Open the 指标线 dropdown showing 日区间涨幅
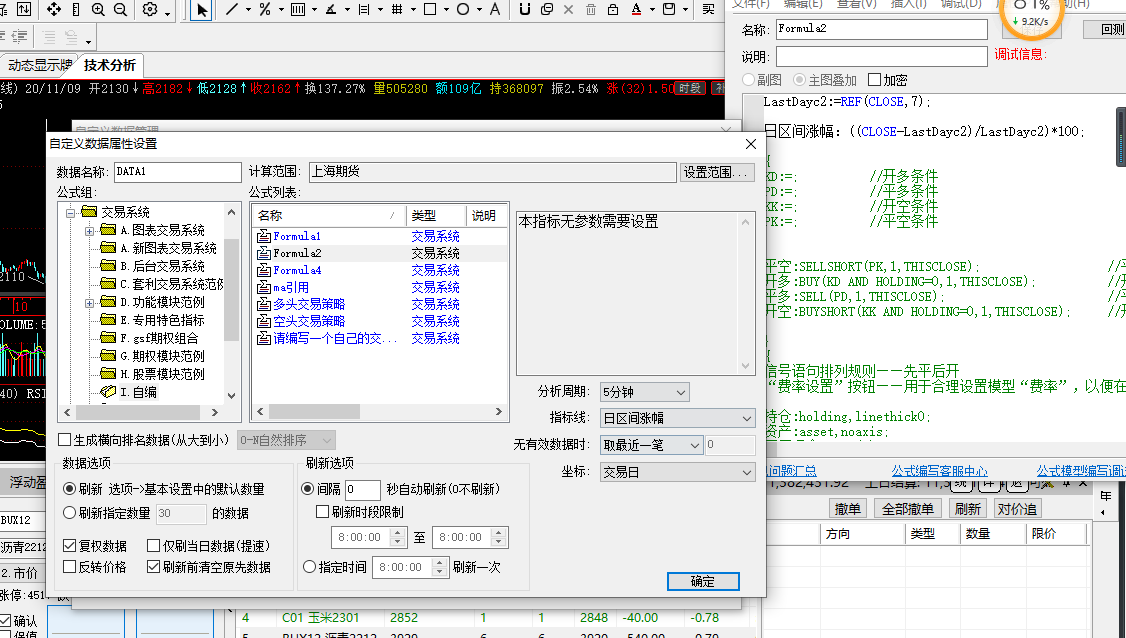The width and height of the screenshot is (1126, 638). point(677,418)
